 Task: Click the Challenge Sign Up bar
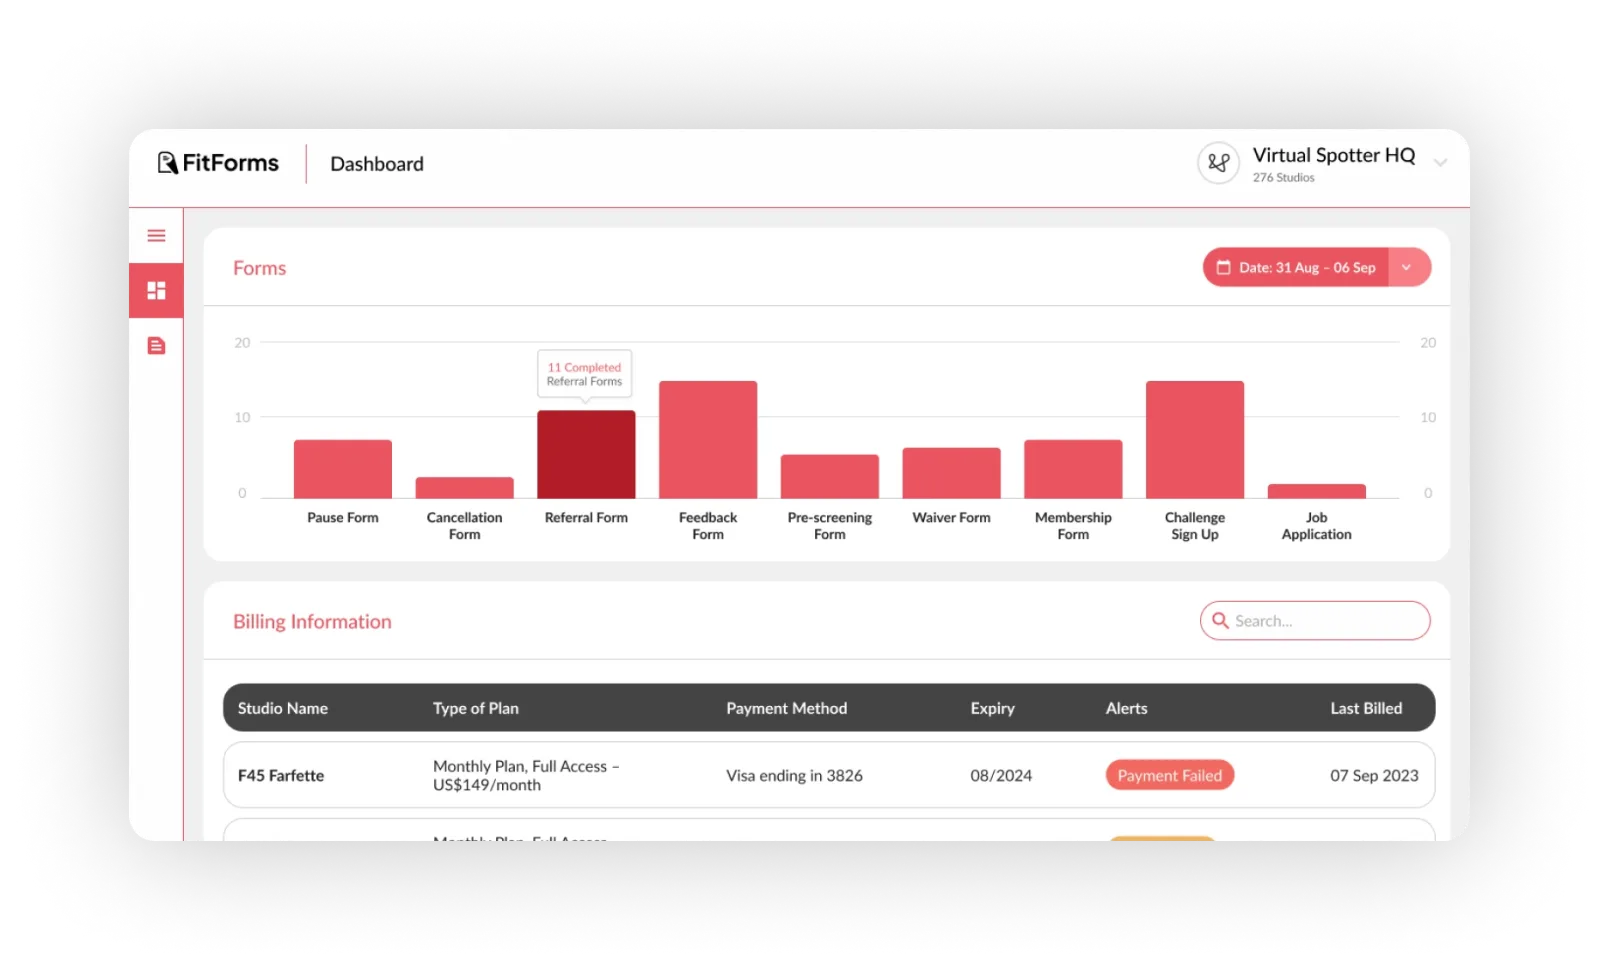pyautogui.click(x=1194, y=440)
